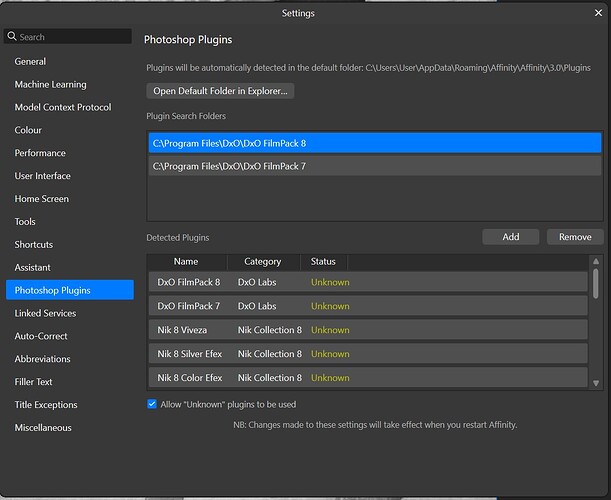Select the DxO FilmPack 8 search folder
The width and height of the screenshot is (611, 500).
point(375,143)
